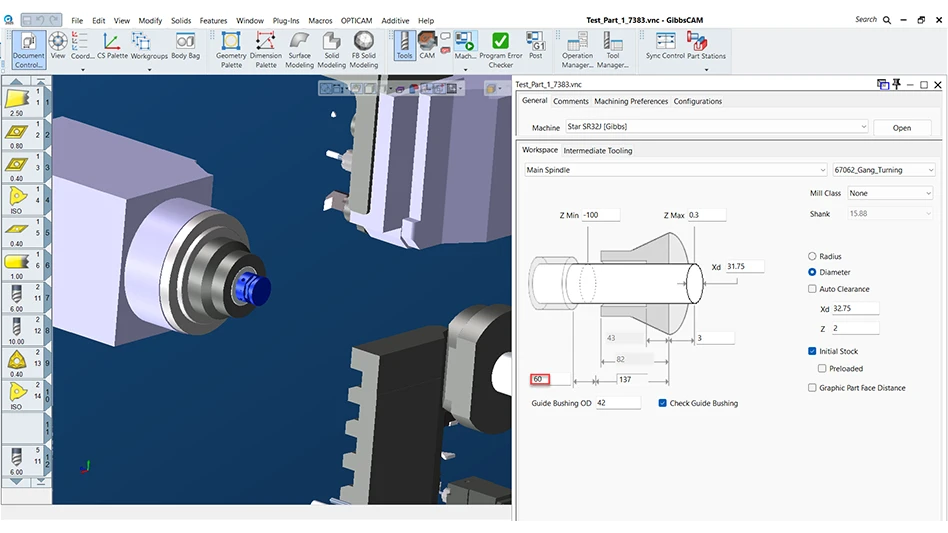The image size is (948, 533).
Task: Open the Plug-Ins menu
Action: 285,21
